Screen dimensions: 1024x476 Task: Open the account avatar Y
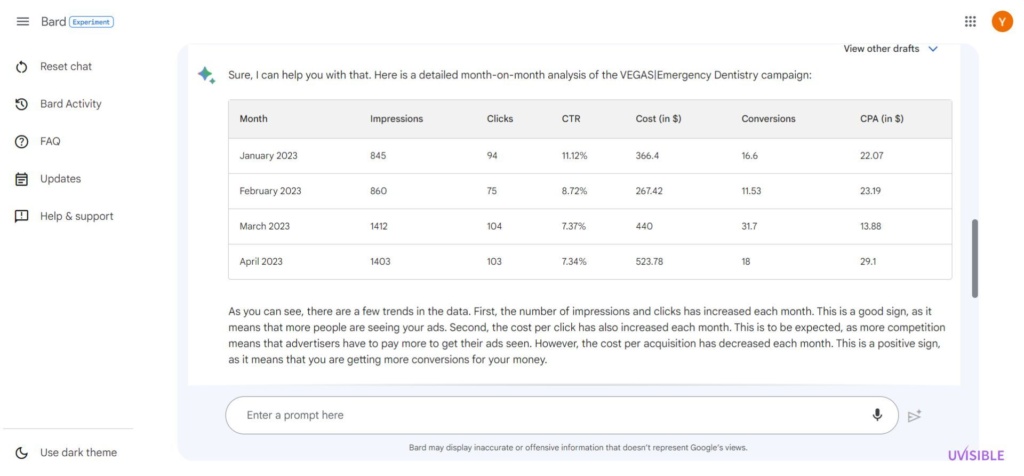pos(1002,22)
